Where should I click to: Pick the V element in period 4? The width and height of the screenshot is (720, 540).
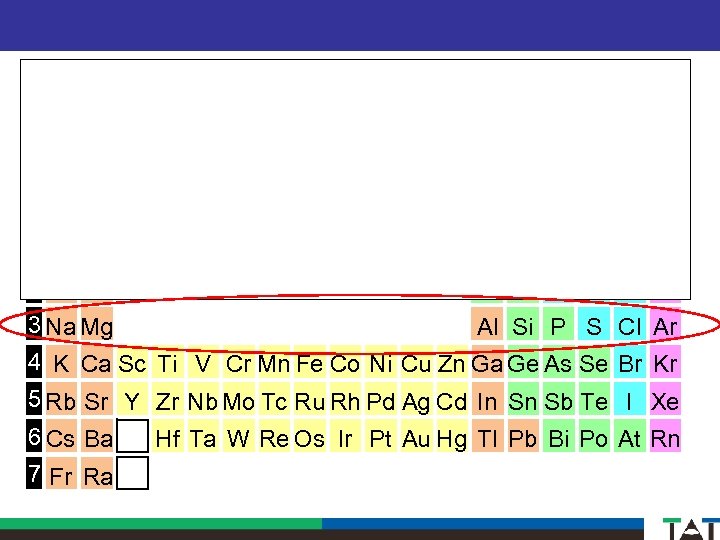click(203, 362)
